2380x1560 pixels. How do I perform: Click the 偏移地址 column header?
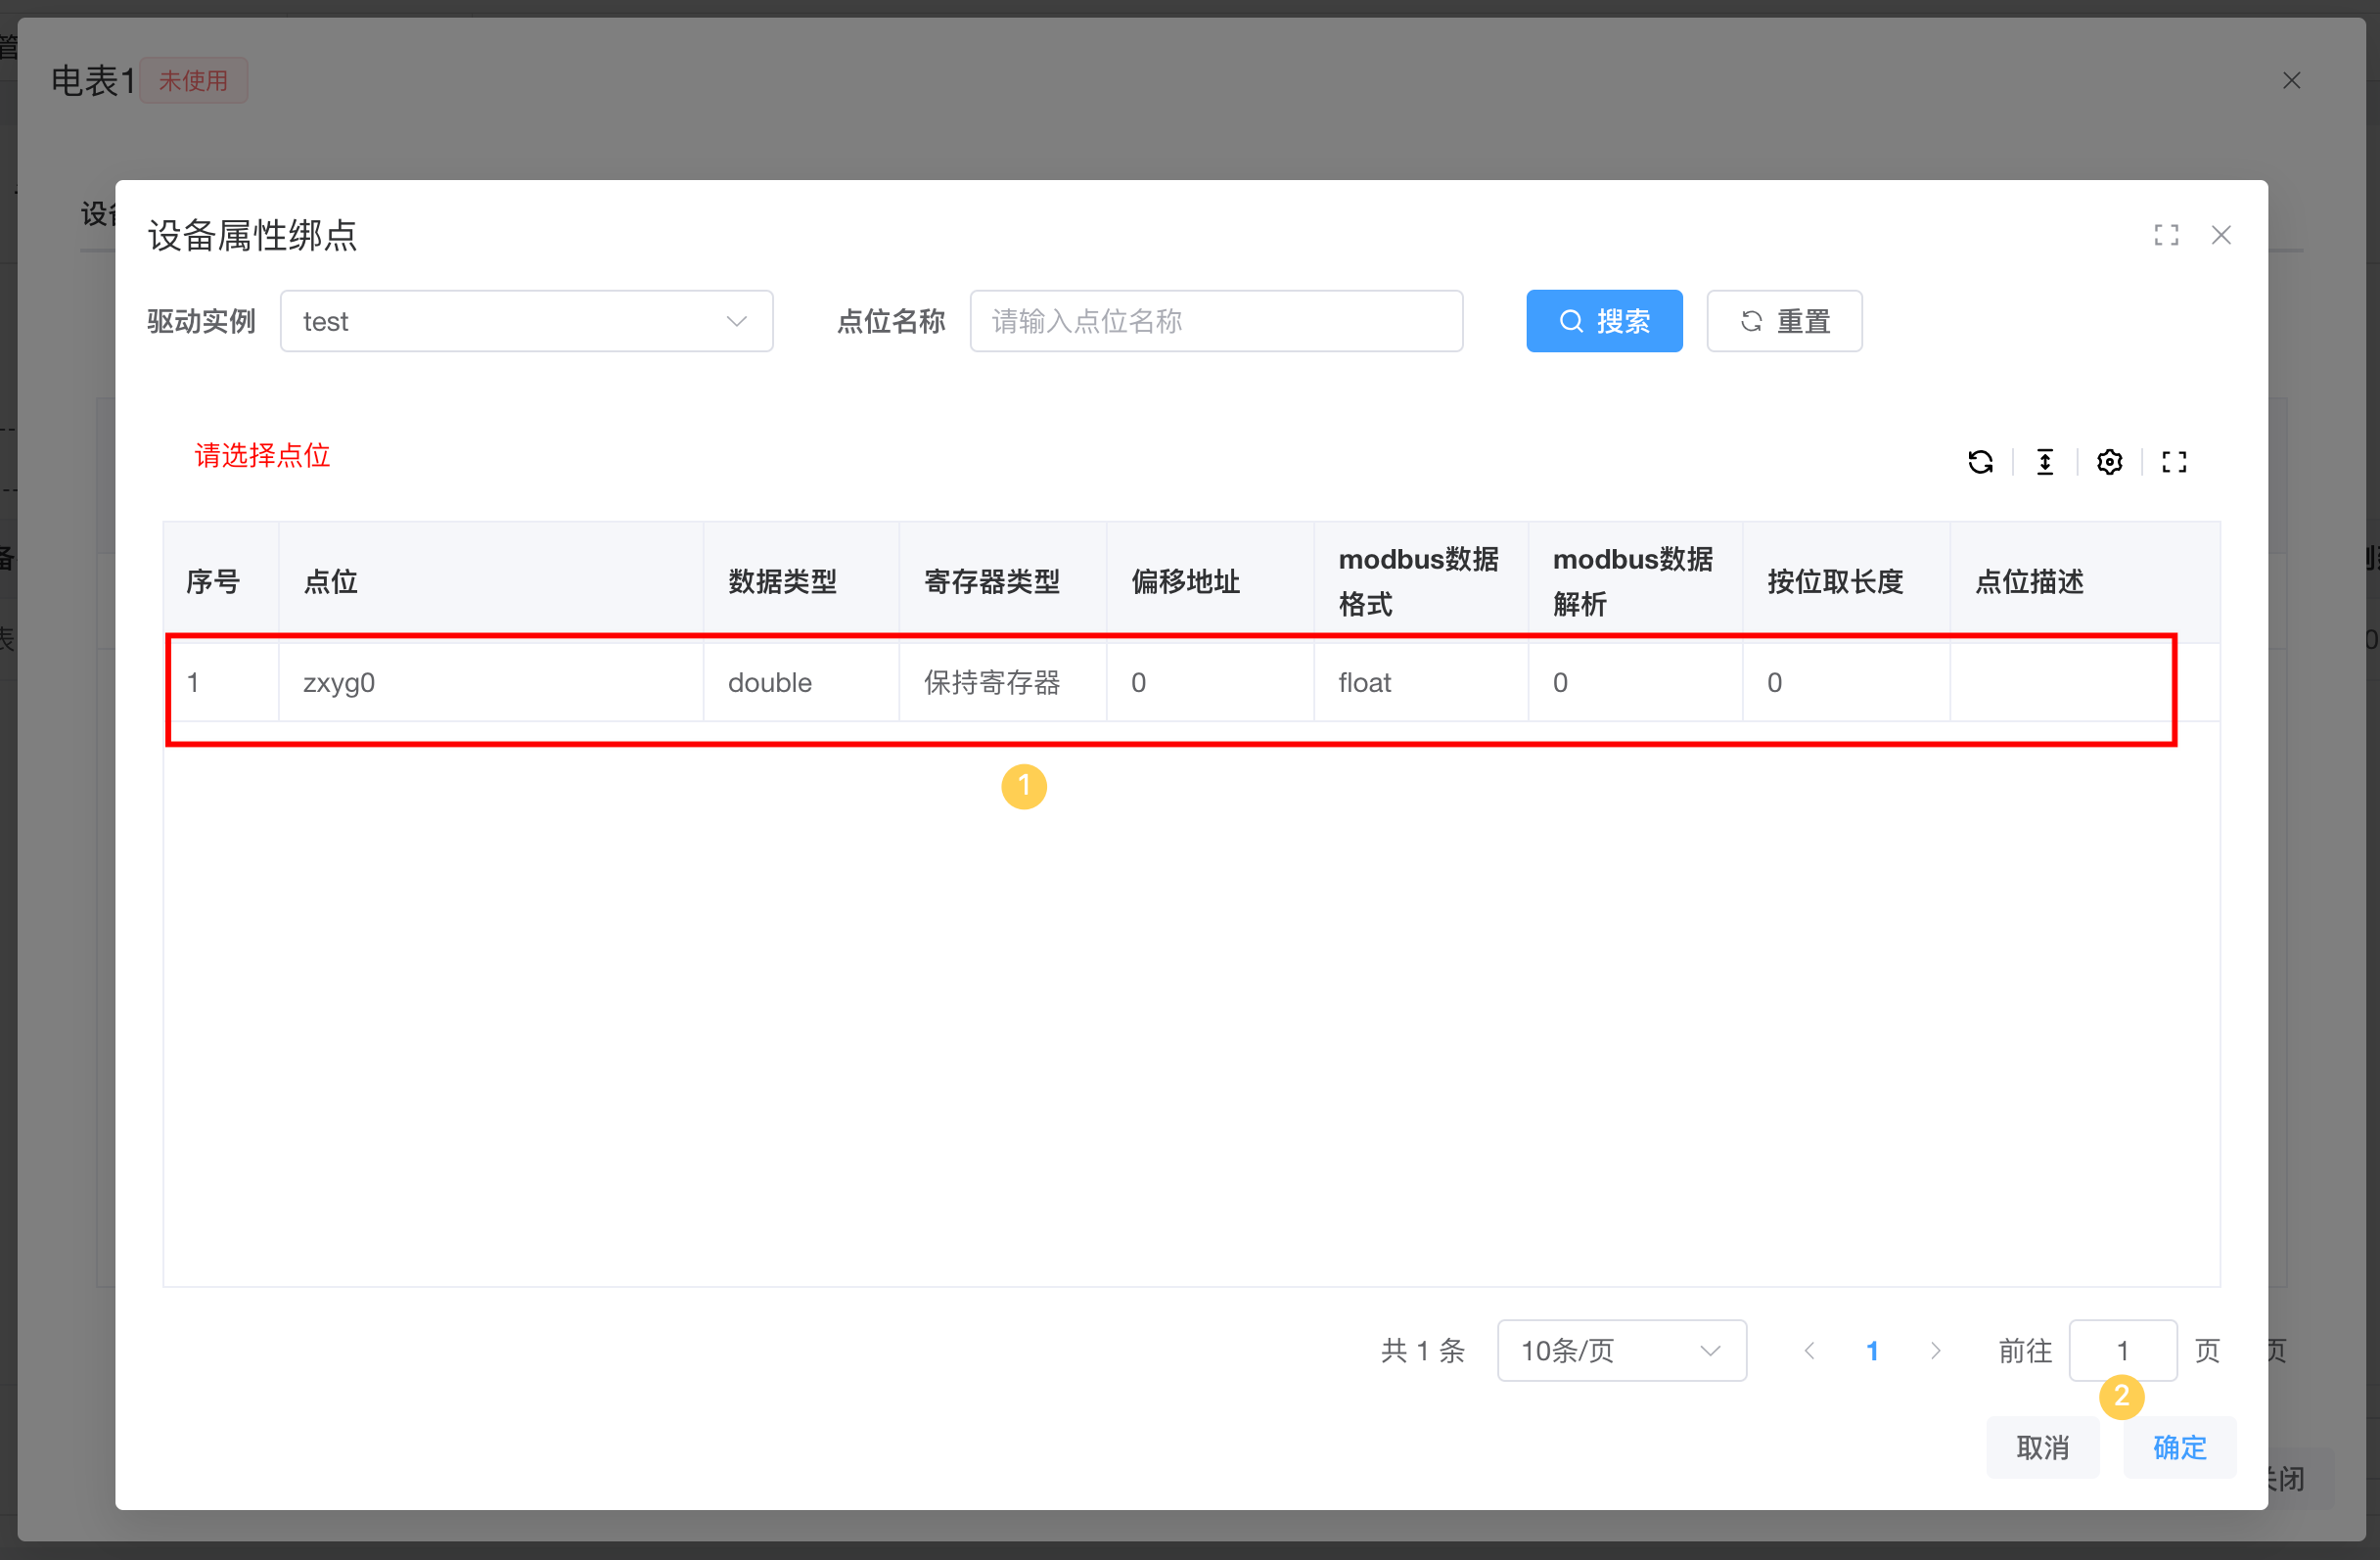click(1210, 581)
